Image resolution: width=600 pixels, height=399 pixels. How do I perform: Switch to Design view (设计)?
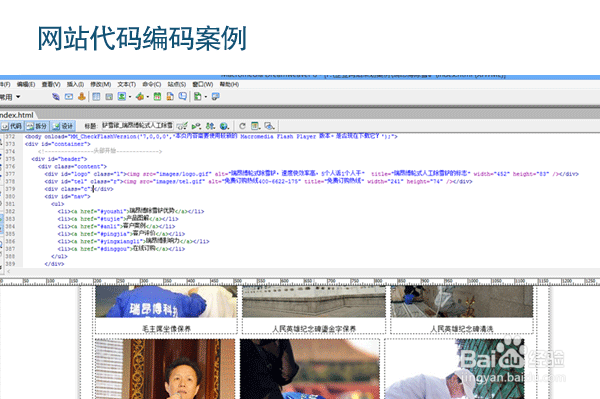click(x=63, y=126)
